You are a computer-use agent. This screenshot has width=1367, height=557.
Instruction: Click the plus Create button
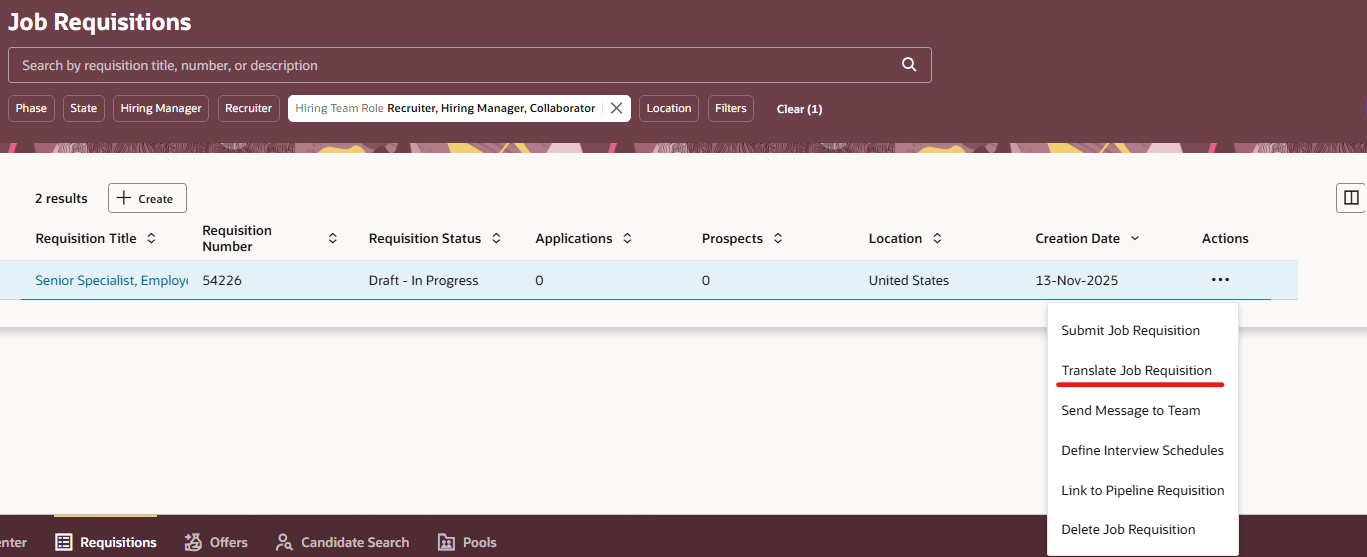(x=147, y=198)
